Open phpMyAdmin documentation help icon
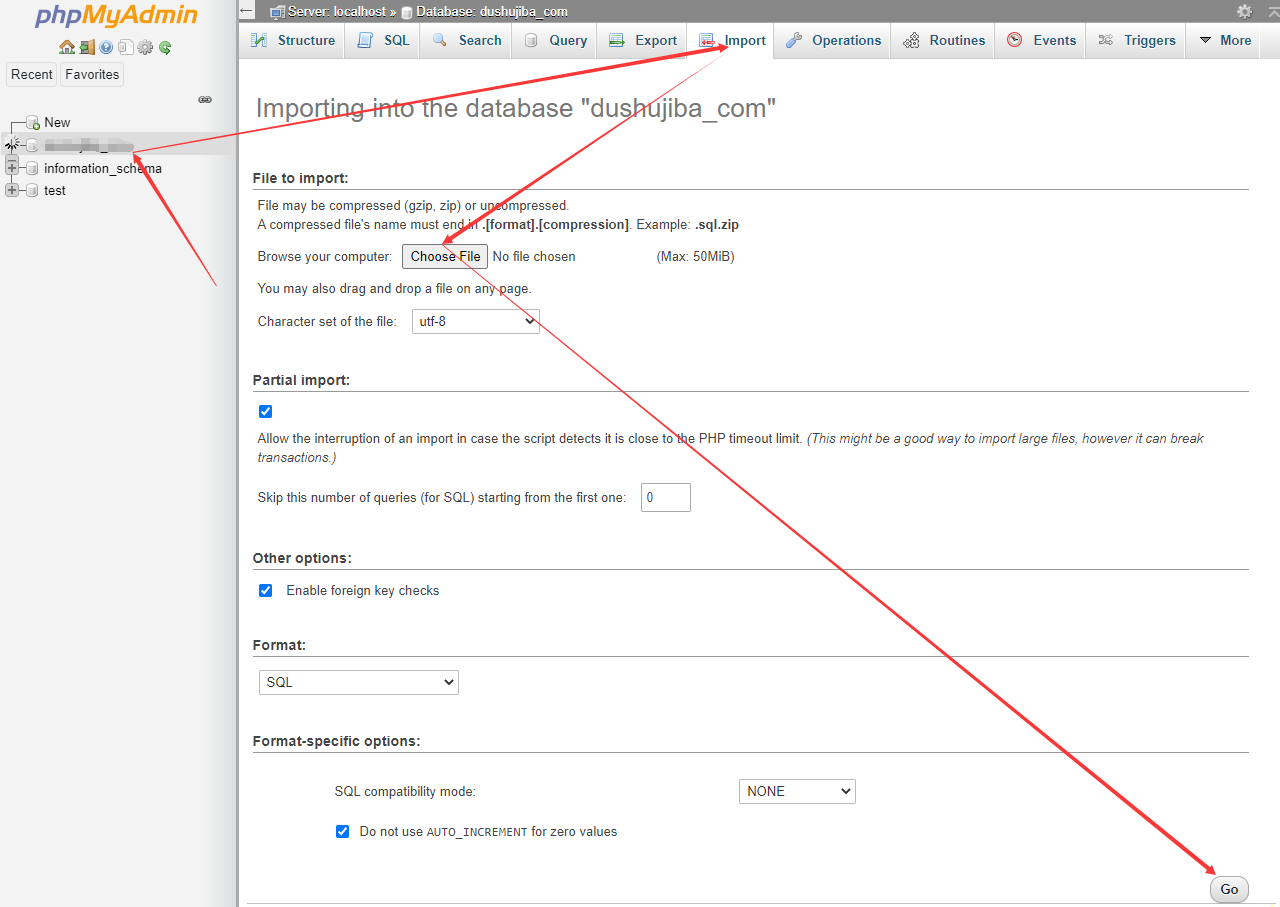Image resolution: width=1280 pixels, height=907 pixels. click(x=106, y=47)
